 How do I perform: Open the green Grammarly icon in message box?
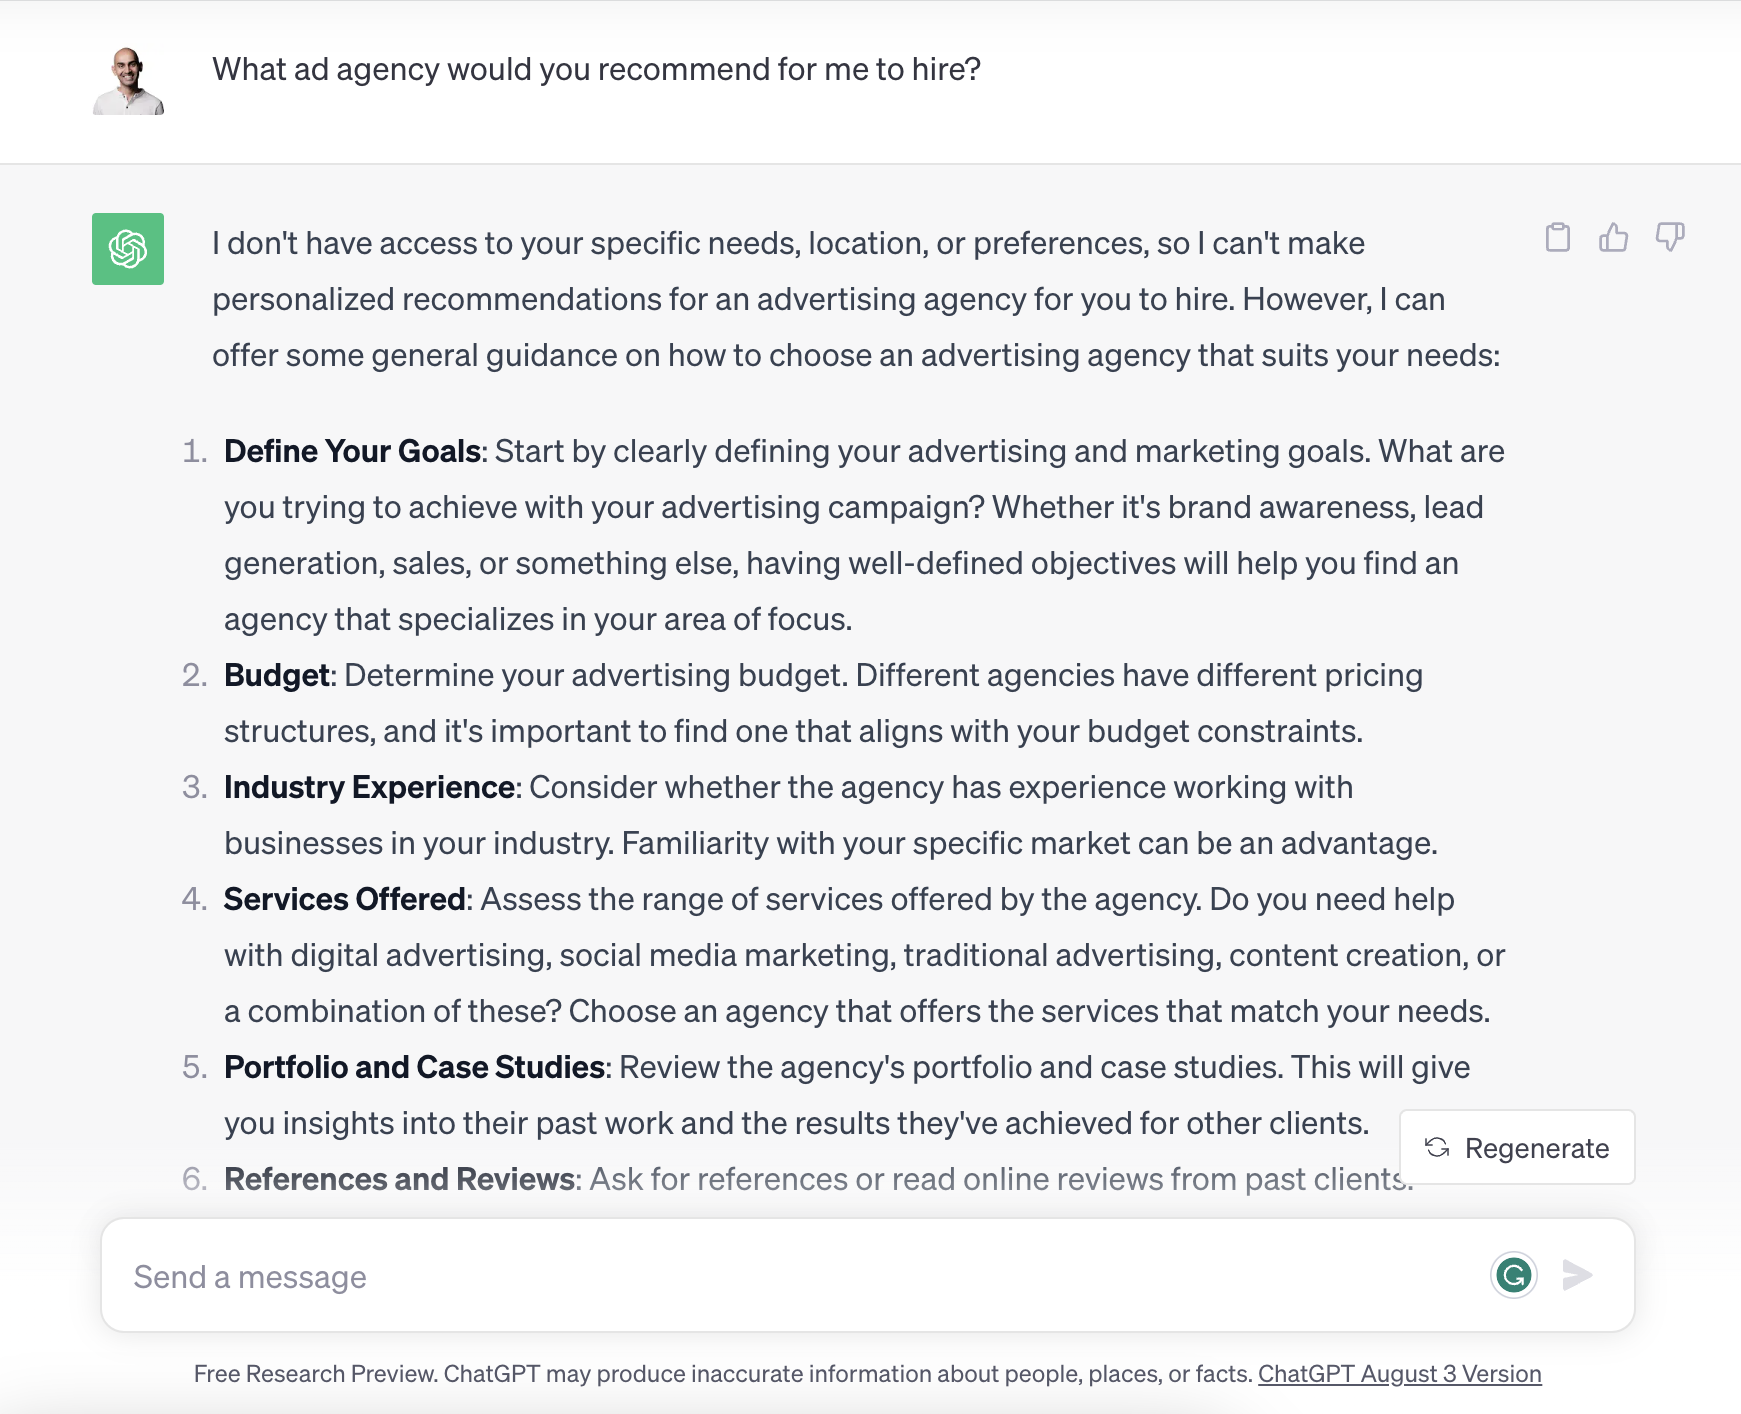point(1514,1275)
